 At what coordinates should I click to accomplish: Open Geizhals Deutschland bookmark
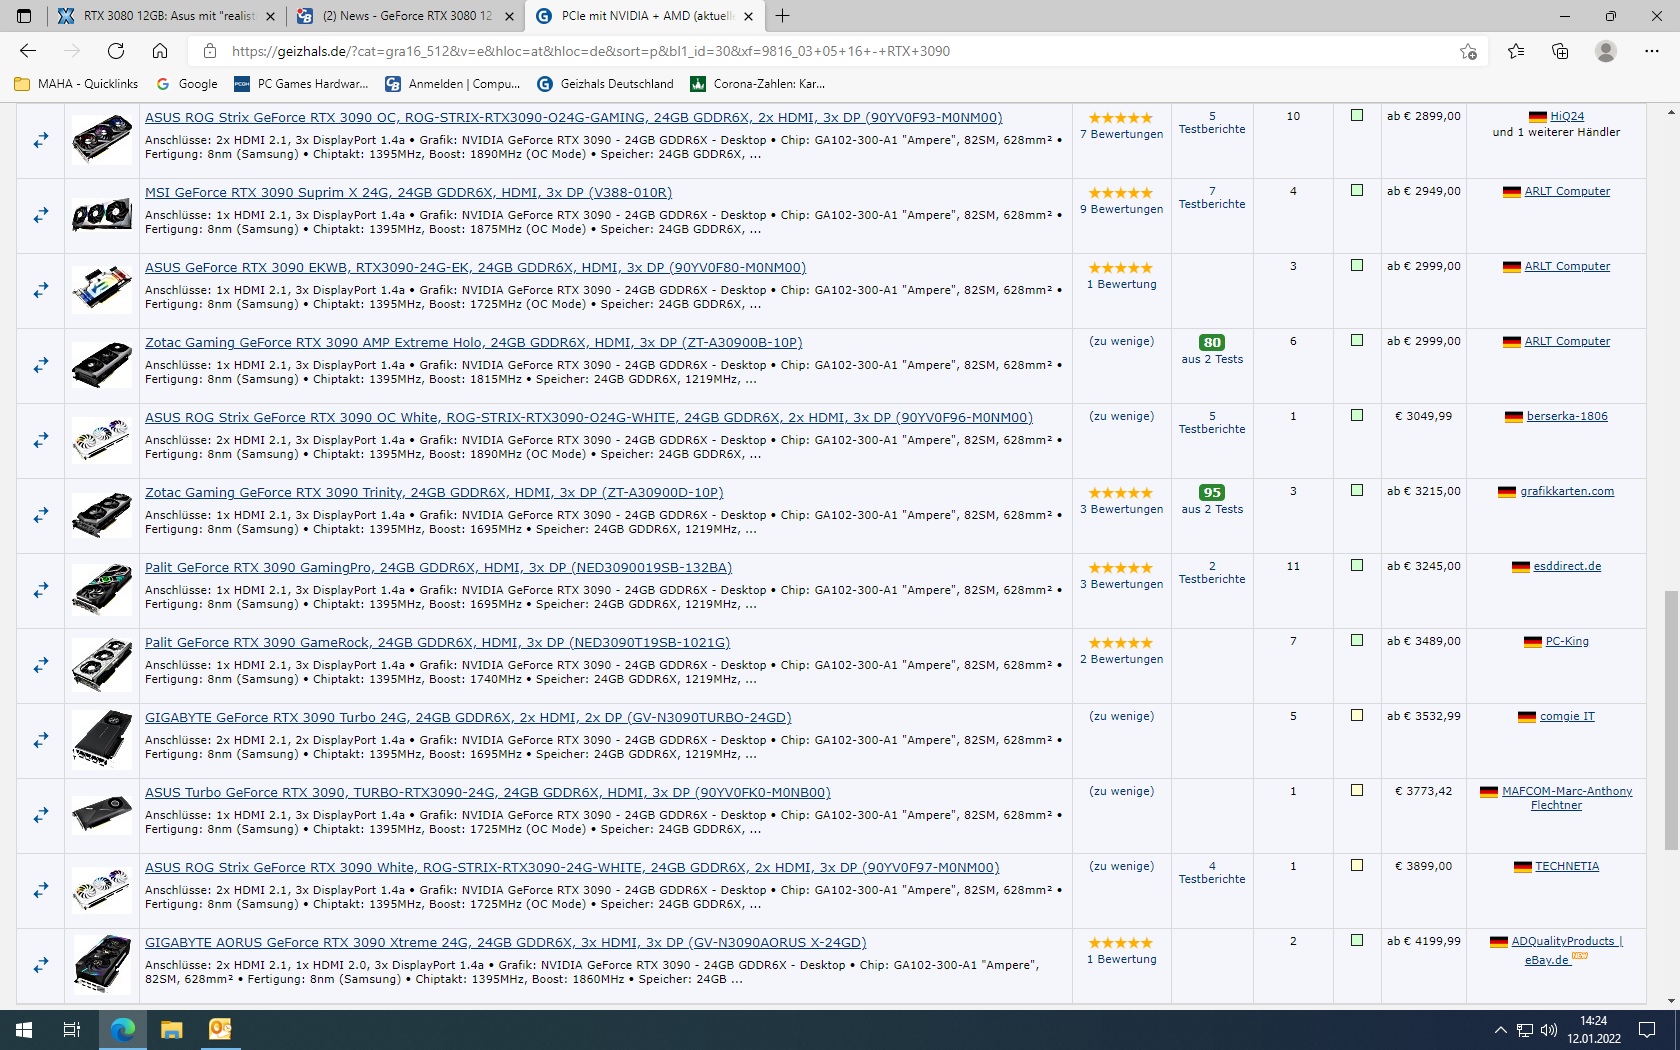[606, 84]
